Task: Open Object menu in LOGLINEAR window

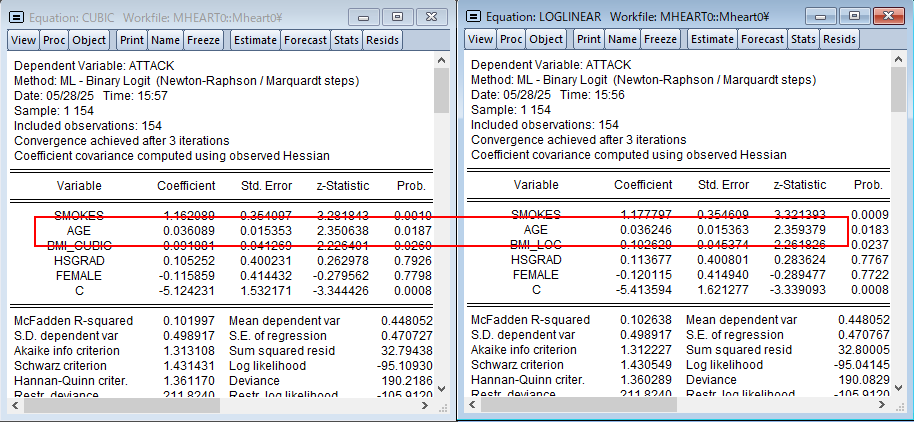Action: [546, 40]
